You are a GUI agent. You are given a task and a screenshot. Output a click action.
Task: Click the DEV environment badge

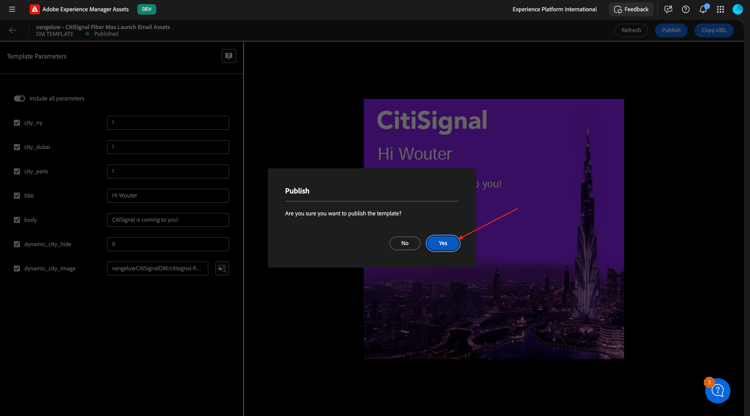(146, 9)
